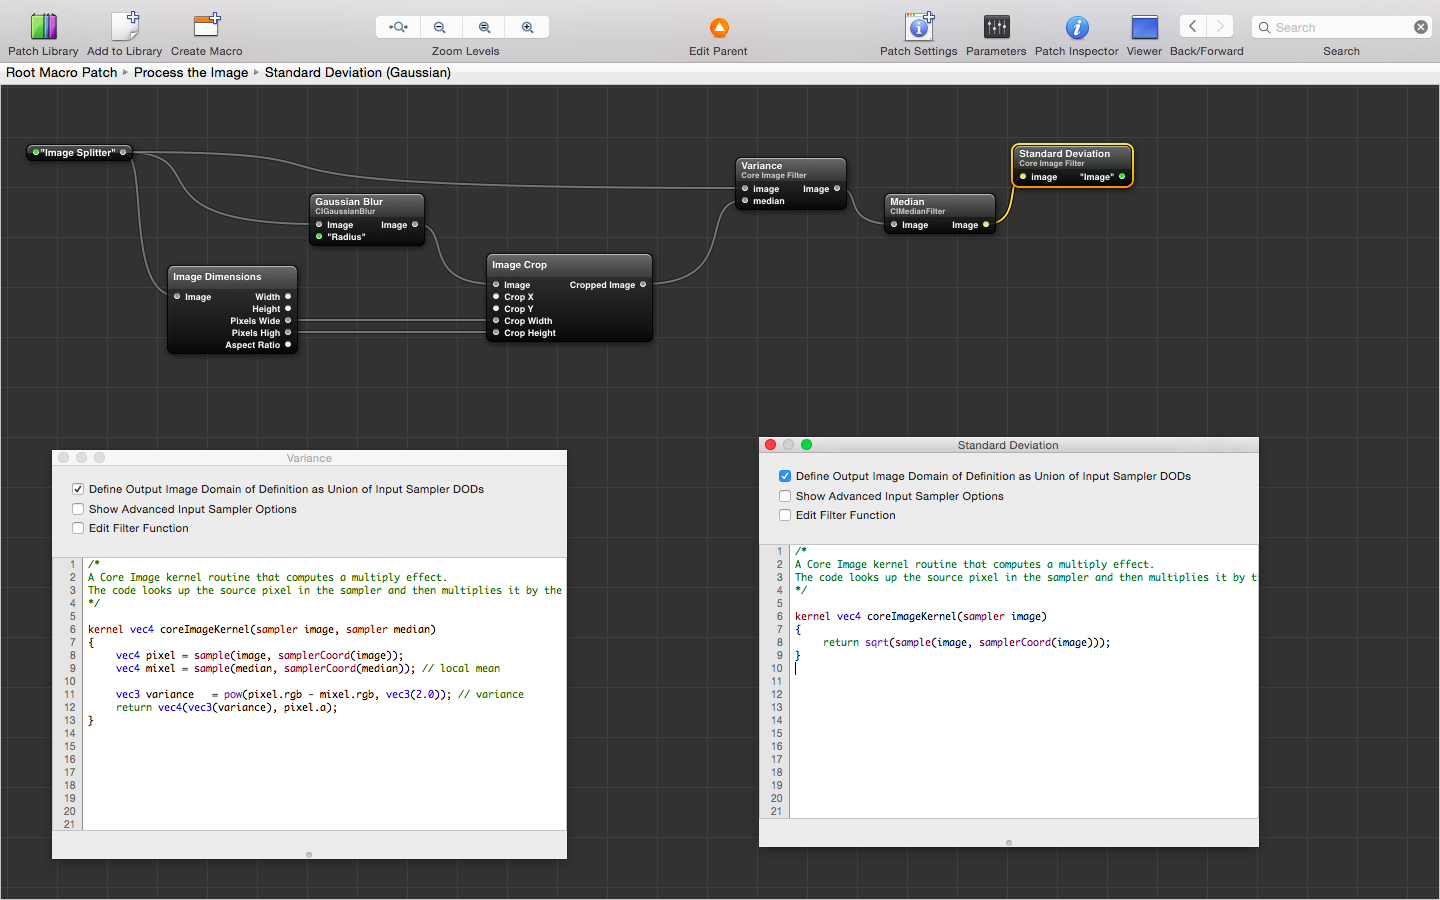Open the Parameters panel
Image resolution: width=1440 pixels, height=900 pixels.
click(x=996, y=27)
